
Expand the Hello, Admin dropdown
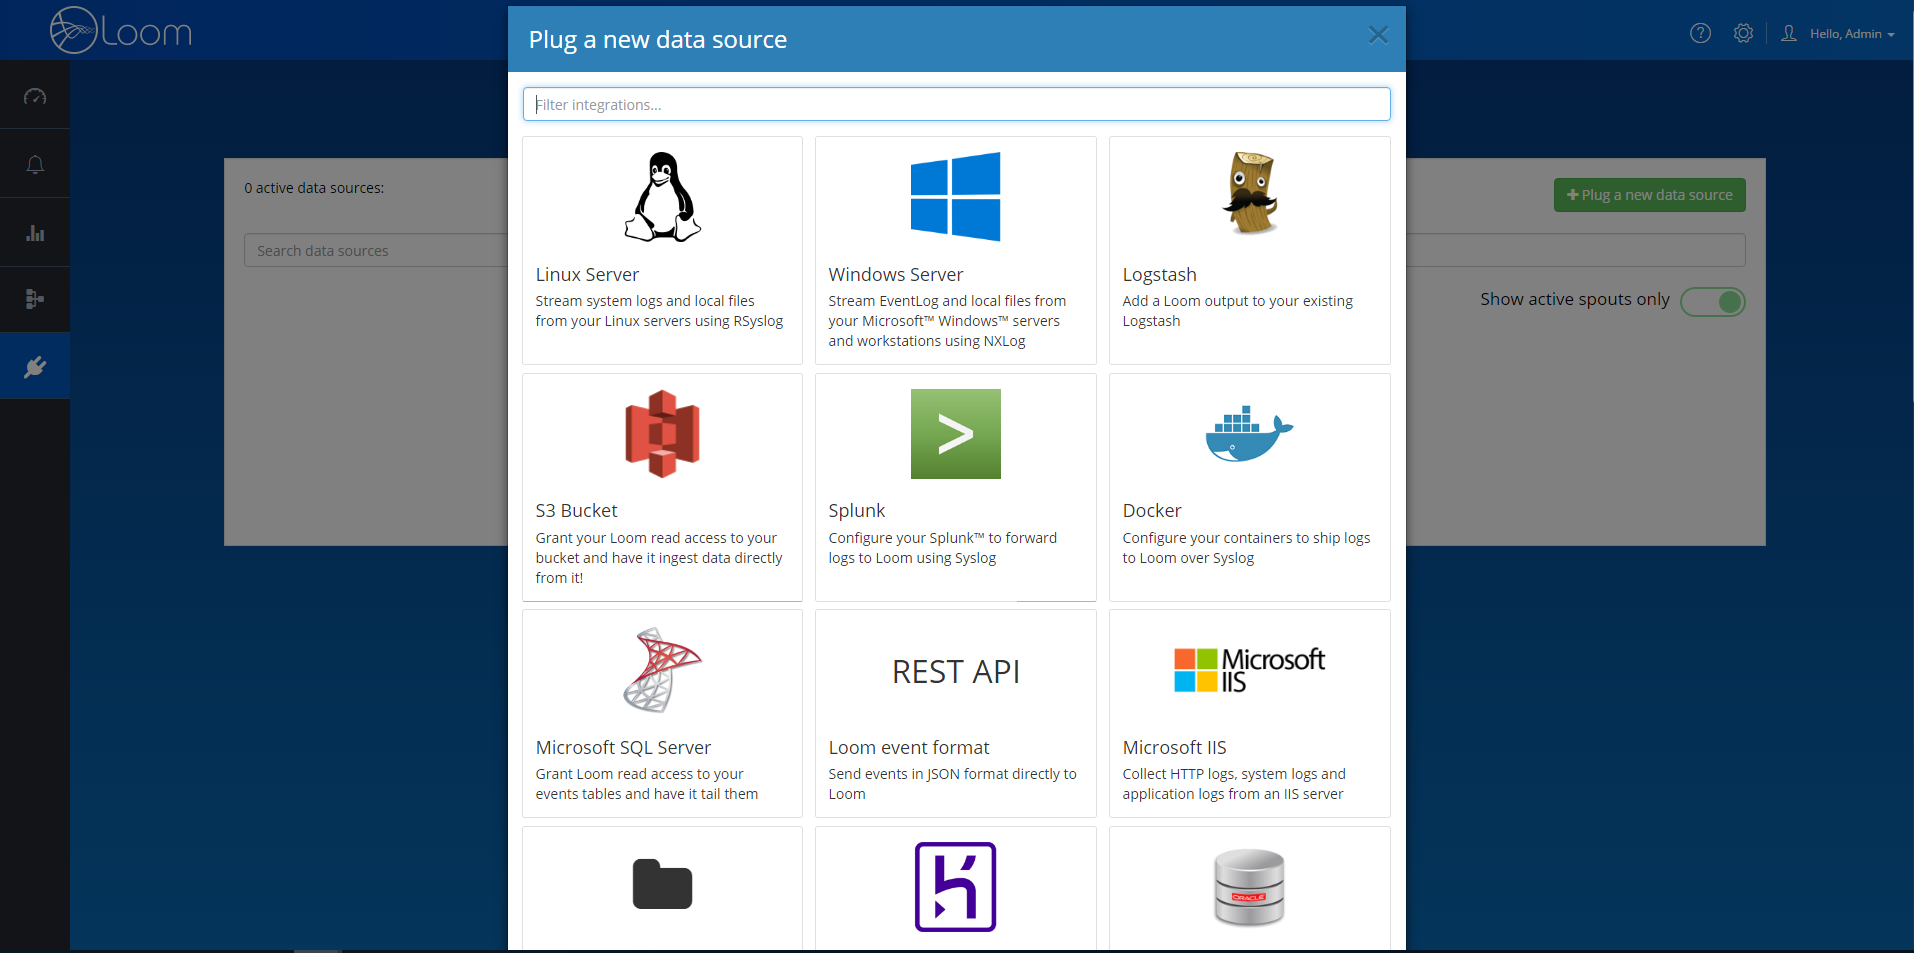pos(1852,34)
